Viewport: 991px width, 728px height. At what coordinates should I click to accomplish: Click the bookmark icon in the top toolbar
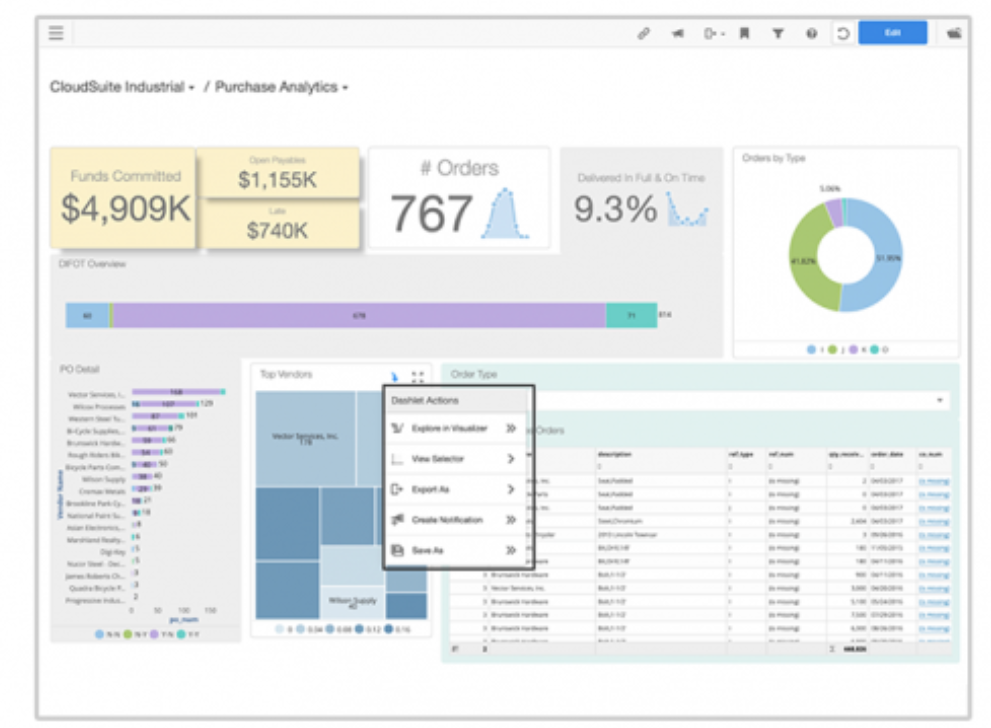pyautogui.click(x=744, y=32)
